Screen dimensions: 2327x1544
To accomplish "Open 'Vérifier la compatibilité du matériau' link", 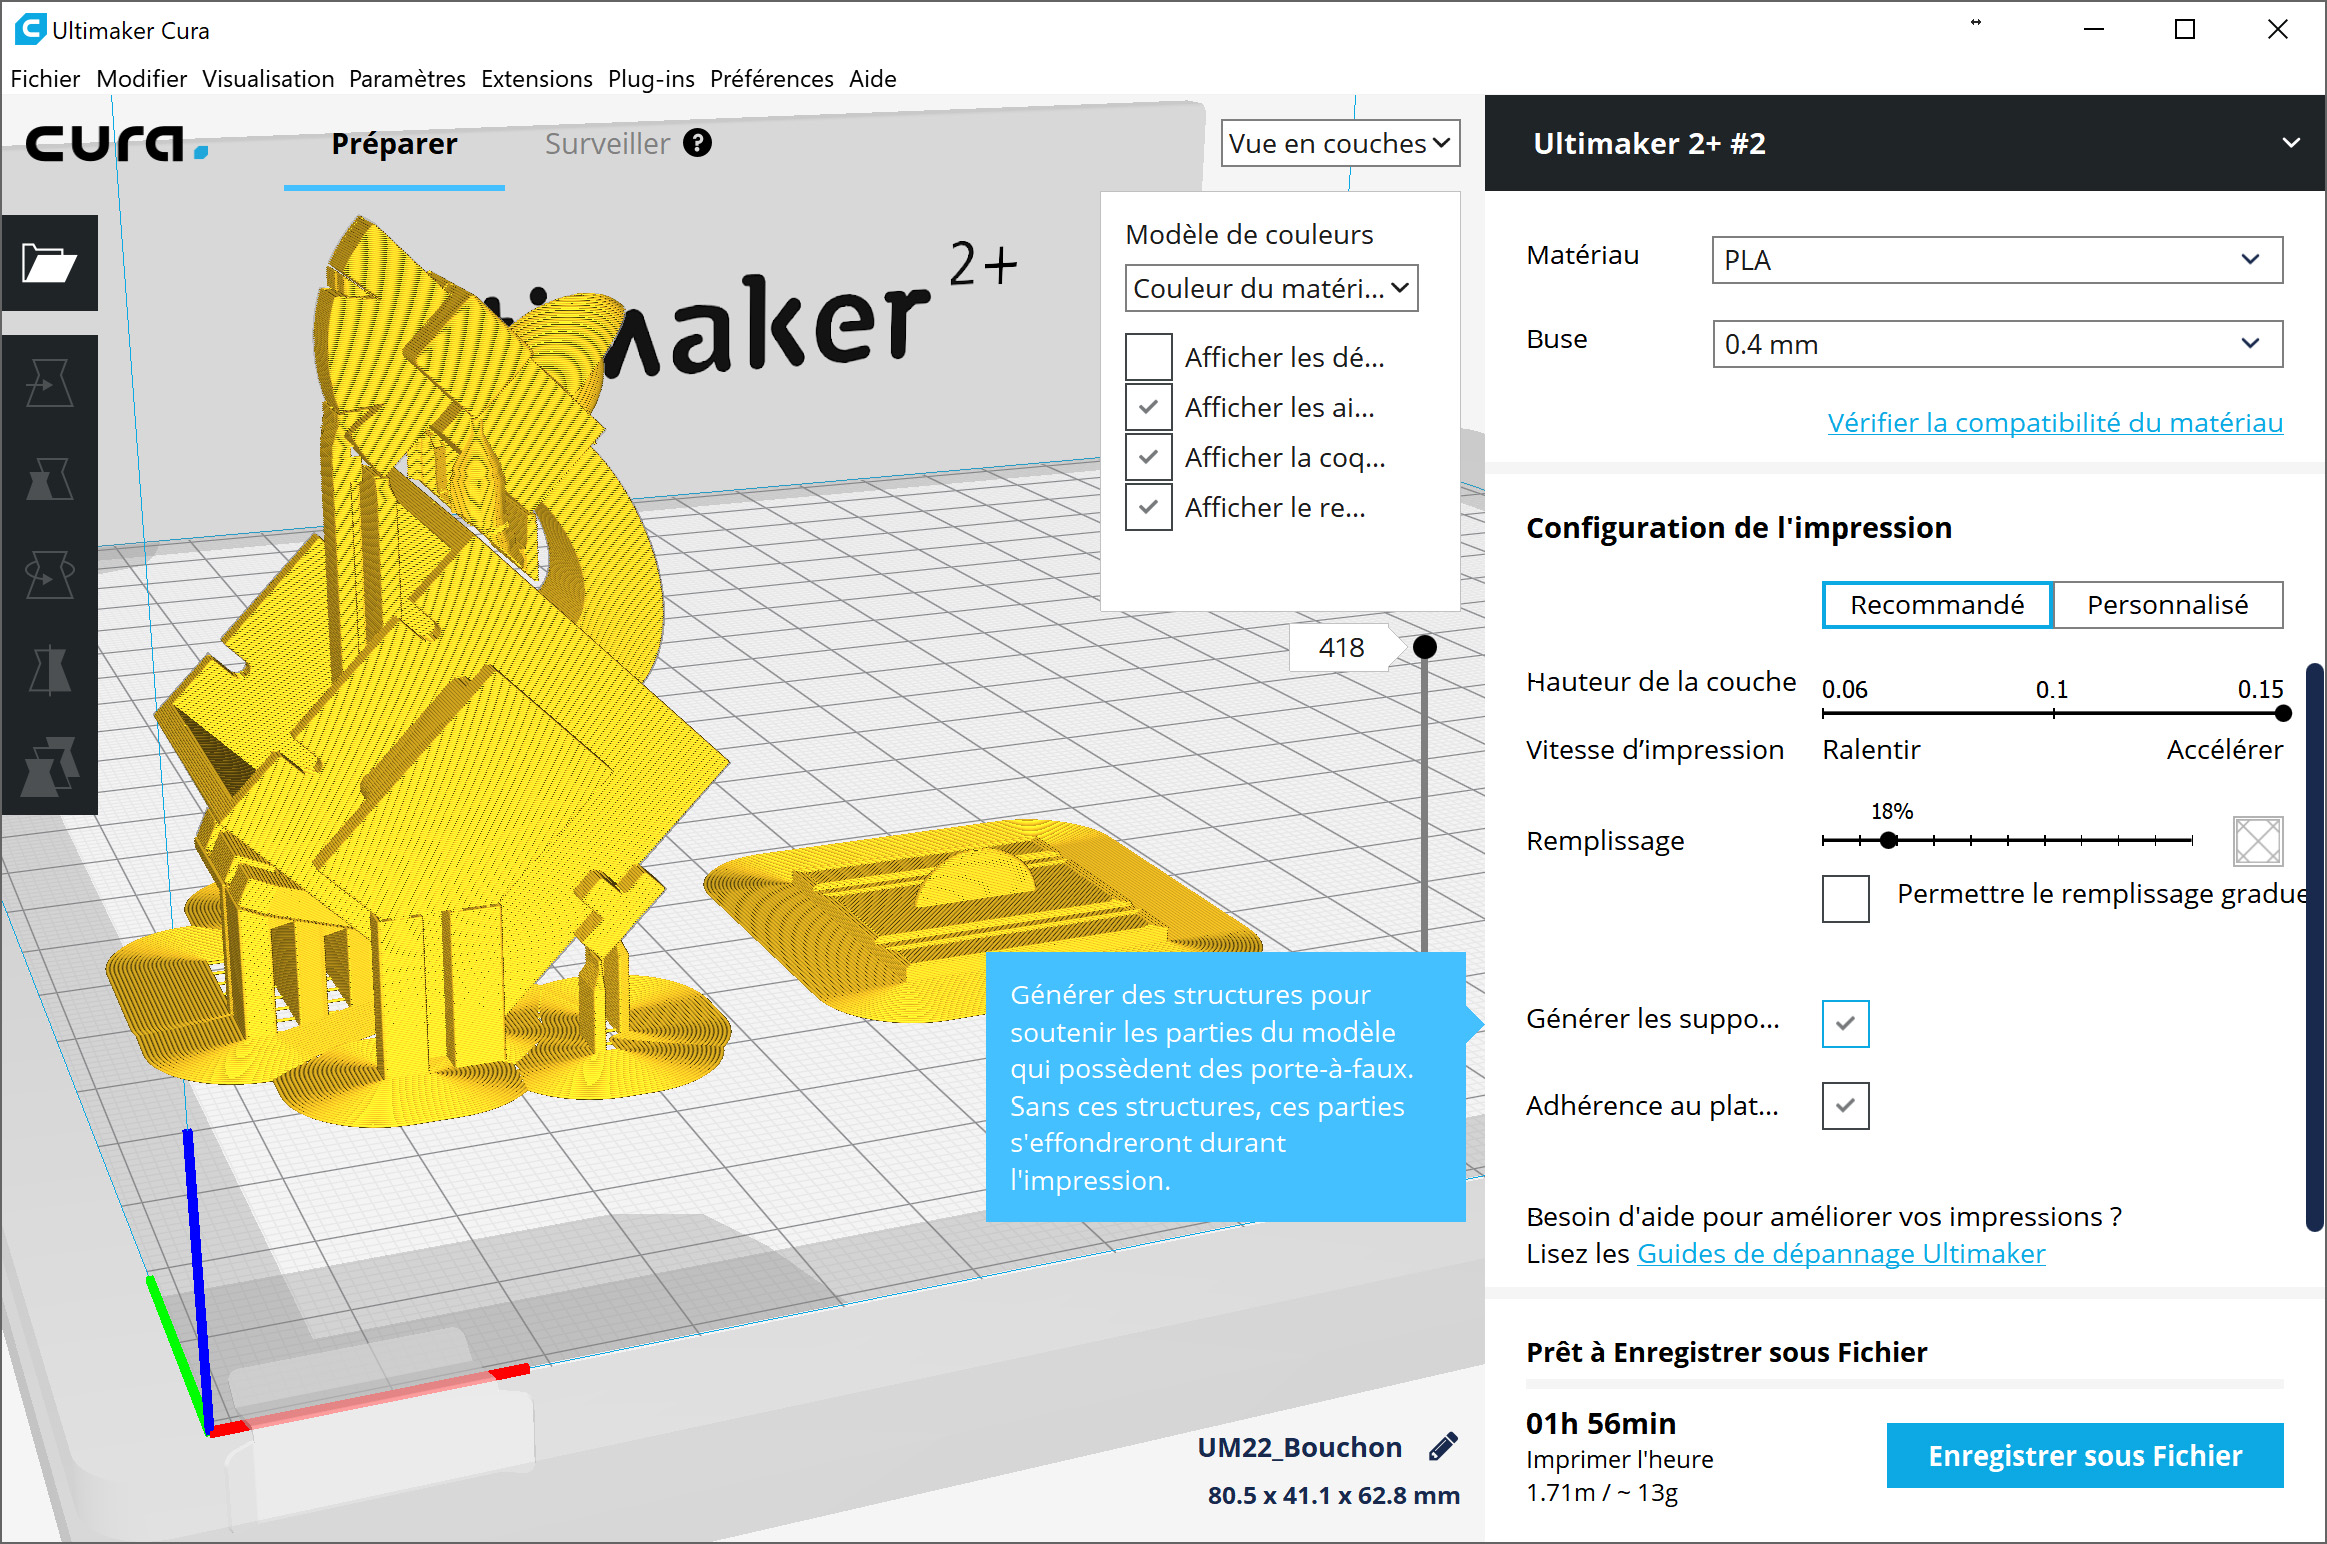I will point(2055,422).
